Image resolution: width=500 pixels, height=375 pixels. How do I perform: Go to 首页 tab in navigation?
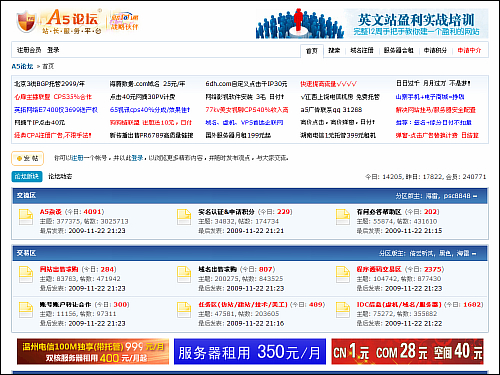click(x=312, y=51)
